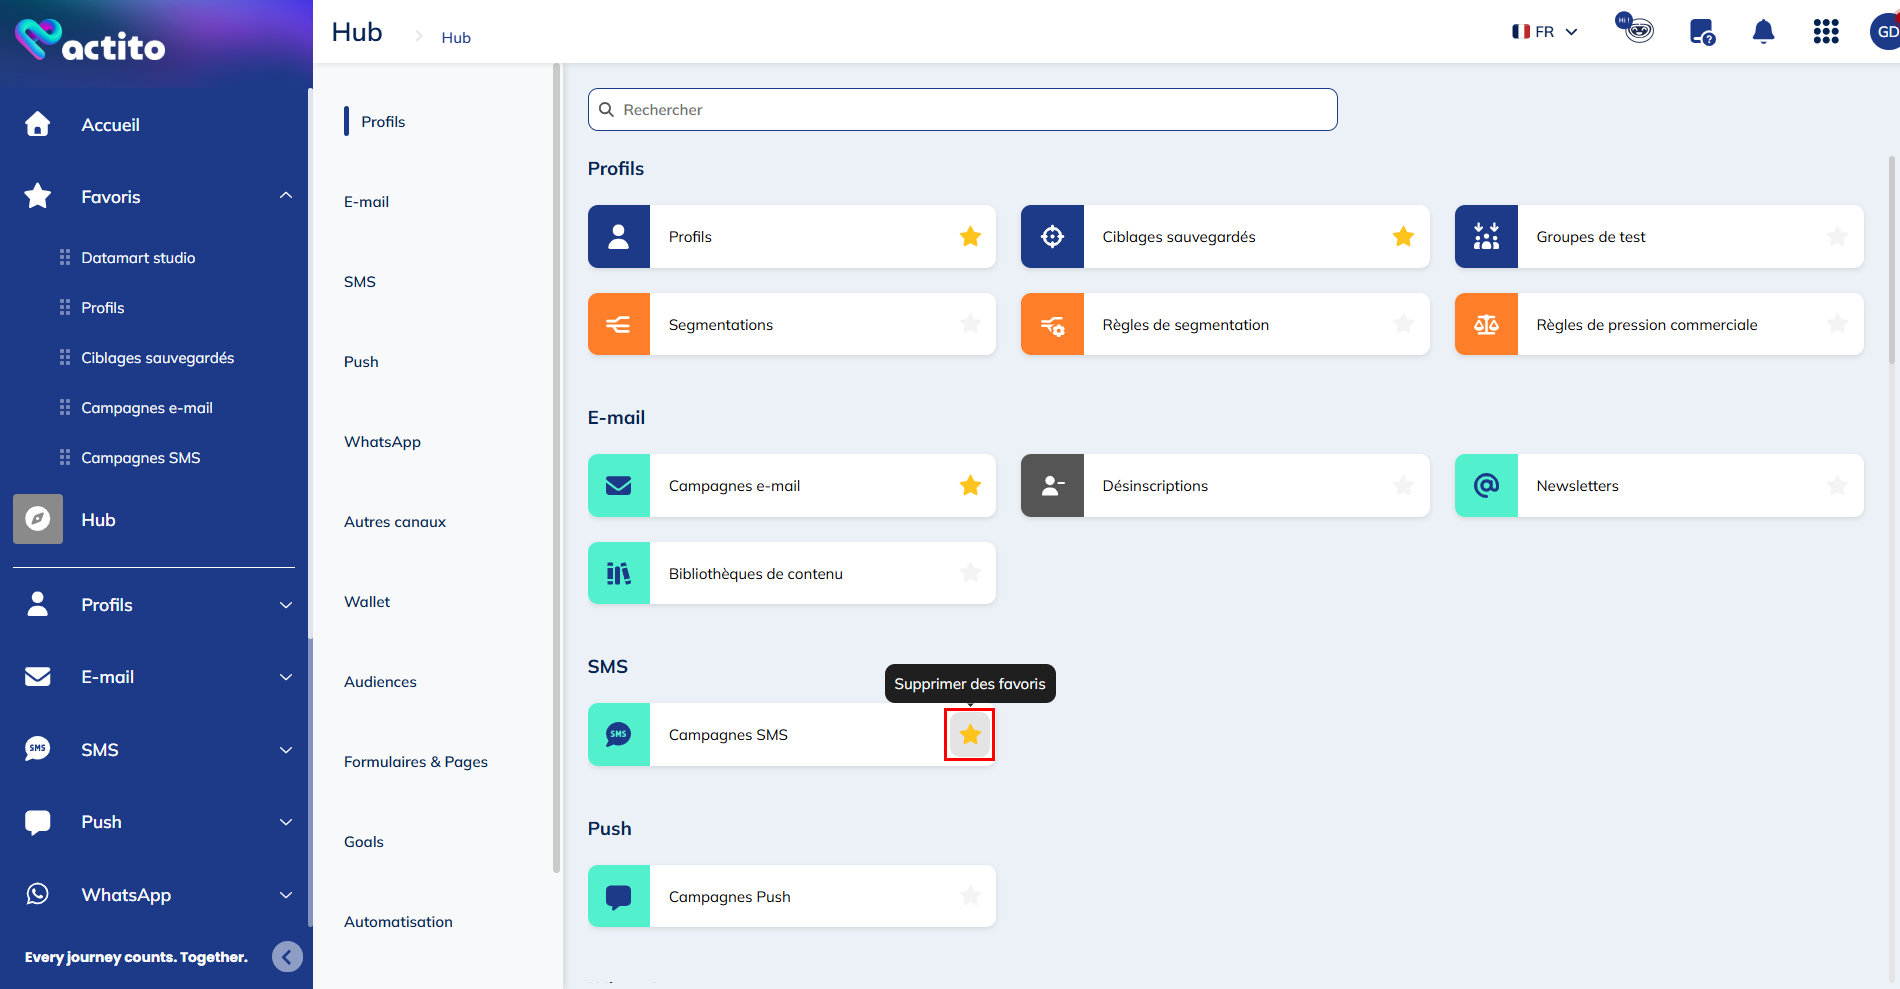Click the Désinscriptions user icon
1900x989 pixels.
1052,486
